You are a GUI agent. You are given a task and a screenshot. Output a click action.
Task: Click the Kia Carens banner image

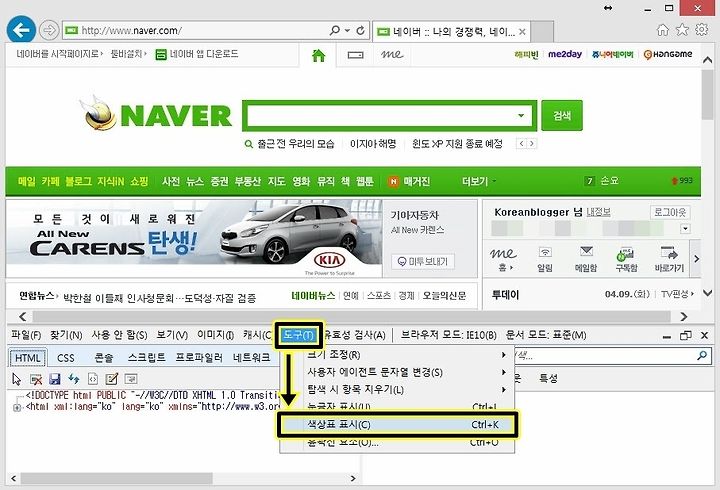194,239
